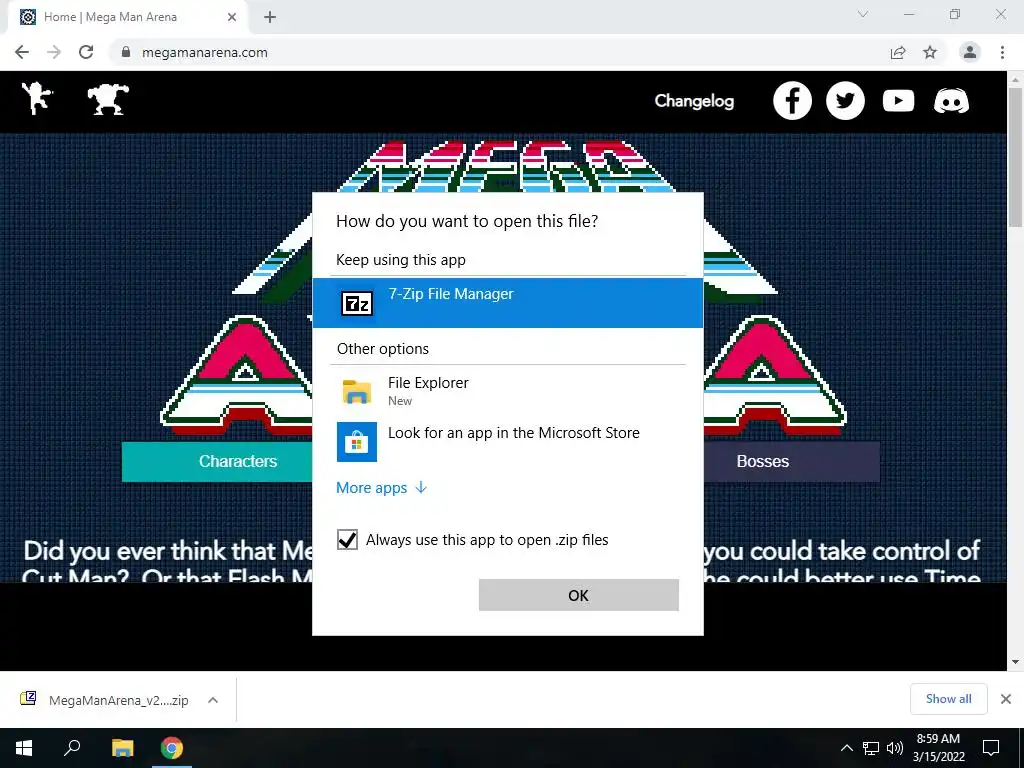1024x768 pixels.
Task: Reload the current page
Action: tap(86, 52)
